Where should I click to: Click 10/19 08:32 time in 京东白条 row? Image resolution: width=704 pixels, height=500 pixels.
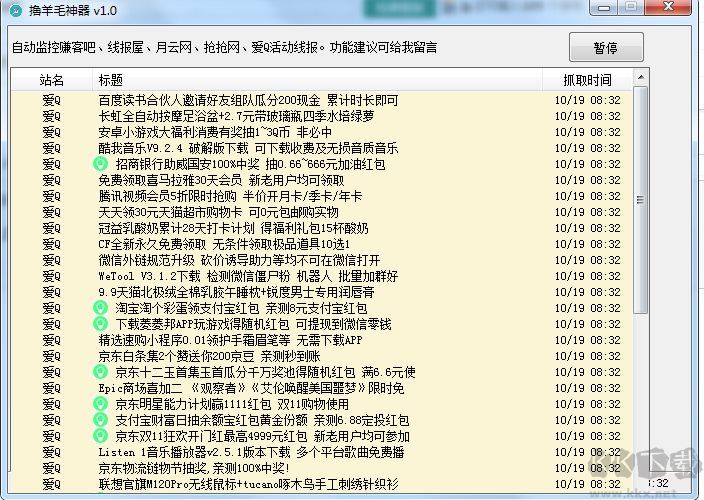click(588, 356)
